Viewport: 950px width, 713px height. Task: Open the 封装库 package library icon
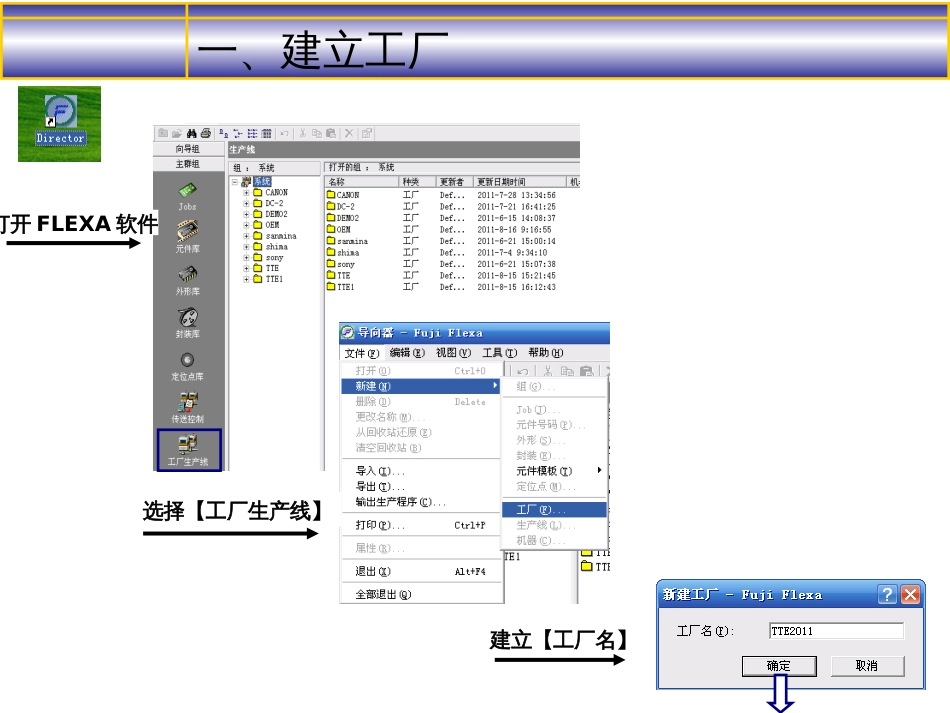click(x=187, y=323)
